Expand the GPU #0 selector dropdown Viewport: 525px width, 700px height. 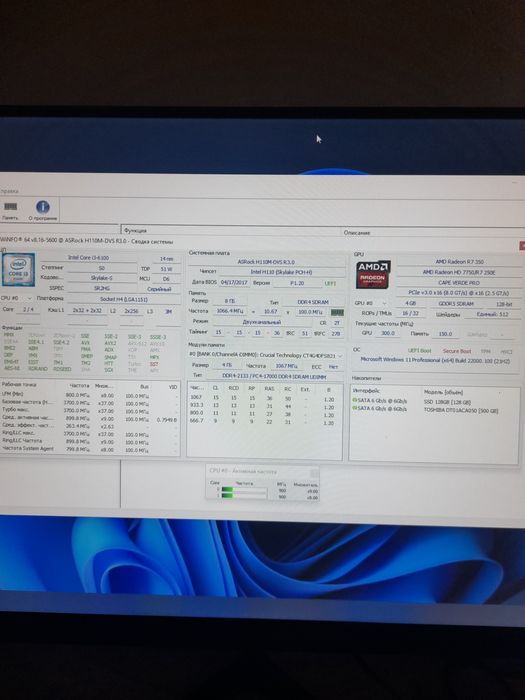[x=384, y=303]
